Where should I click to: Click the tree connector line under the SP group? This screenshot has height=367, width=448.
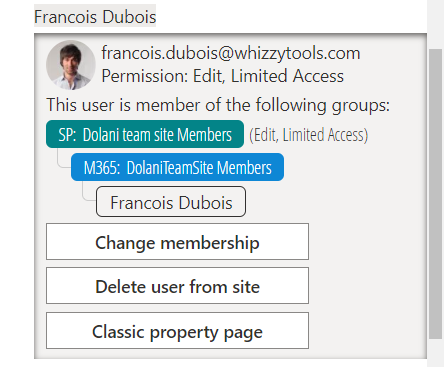click(x=63, y=159)
